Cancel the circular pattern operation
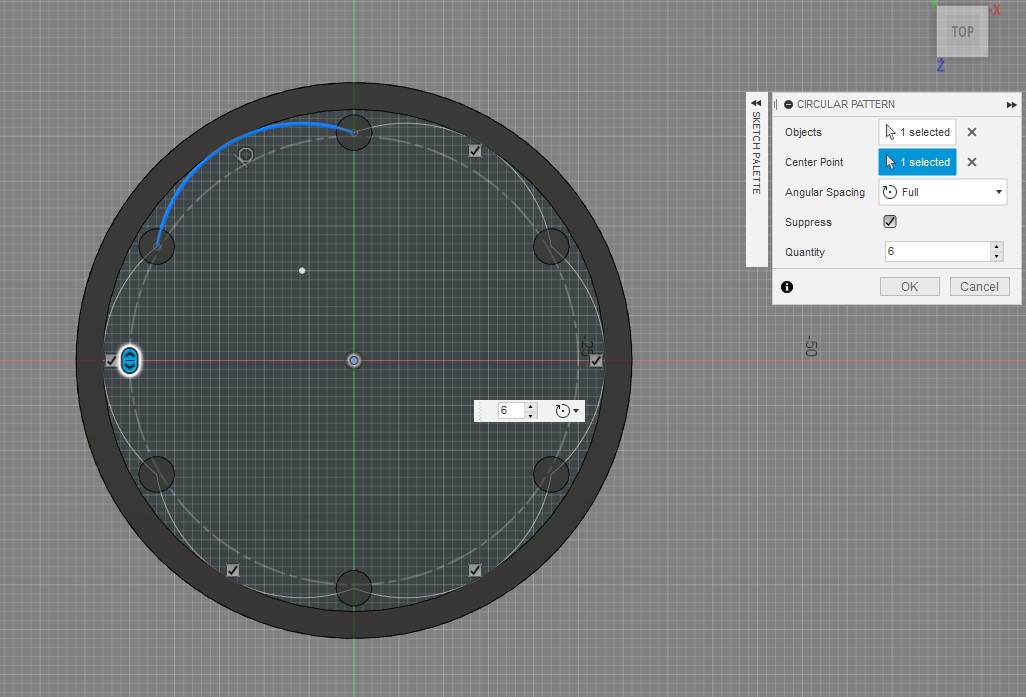Viewport: 1026px width, 697px height. pyautogui.click(x=979, y=286)
